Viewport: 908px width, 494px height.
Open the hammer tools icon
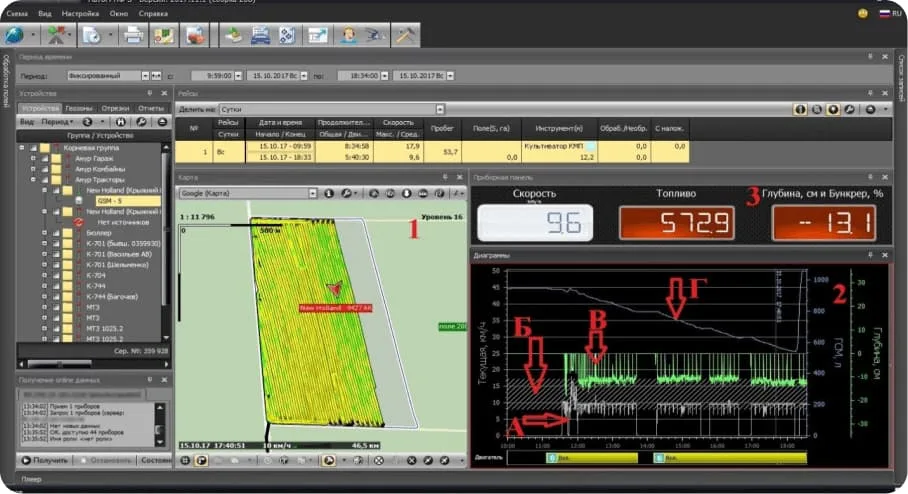(x=405, y=35)
